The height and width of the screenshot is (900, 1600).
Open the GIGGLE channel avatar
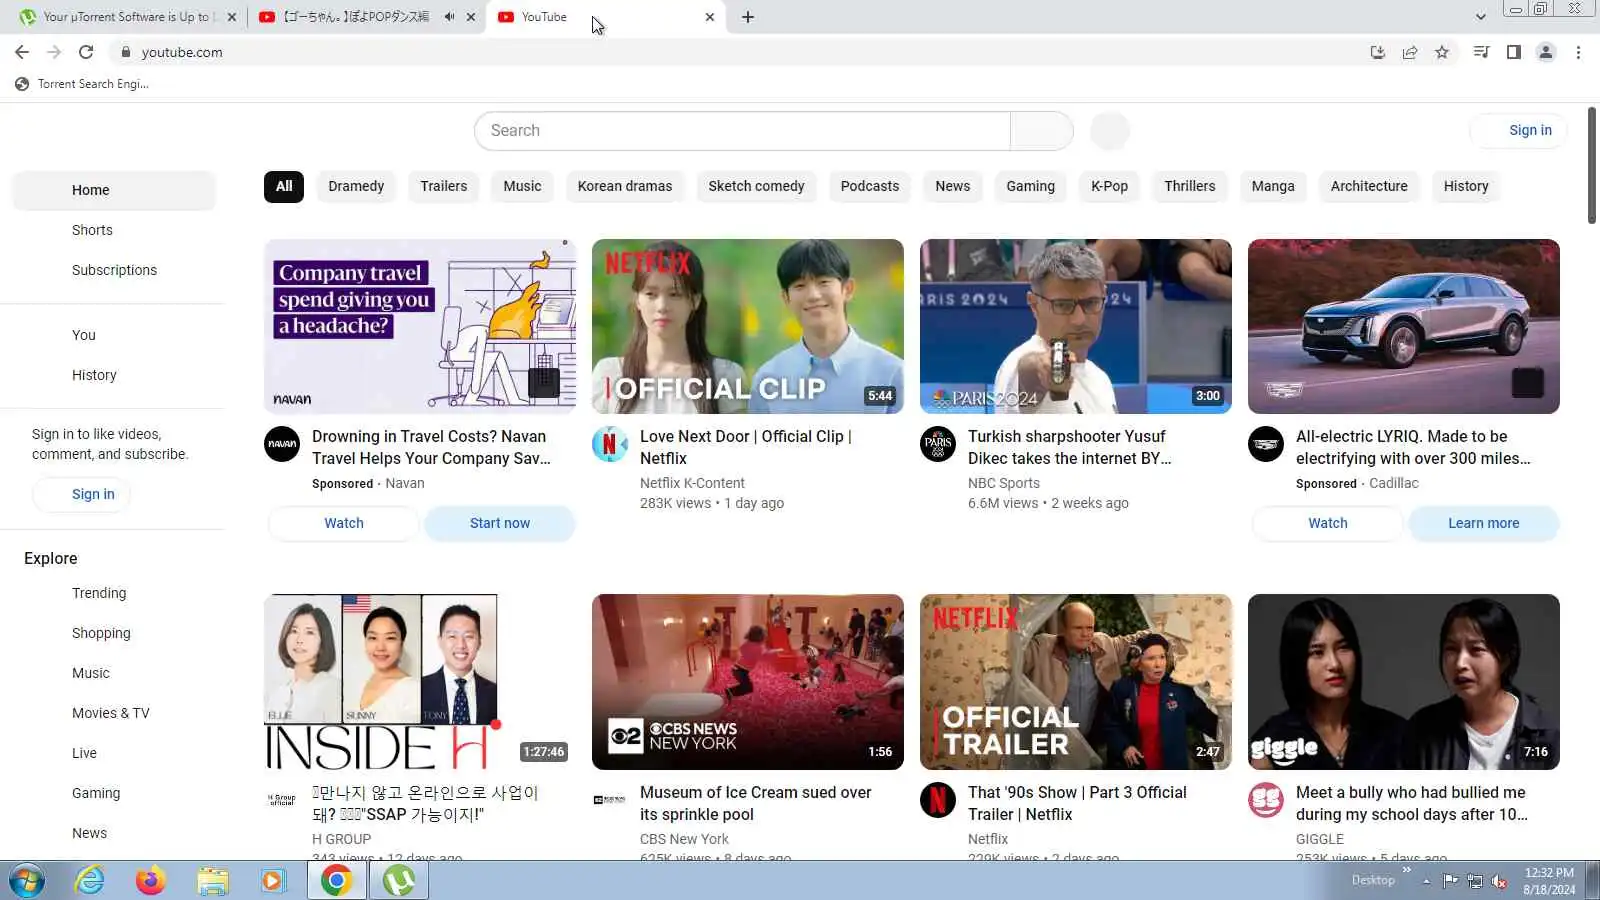[x=1266, y=800]
